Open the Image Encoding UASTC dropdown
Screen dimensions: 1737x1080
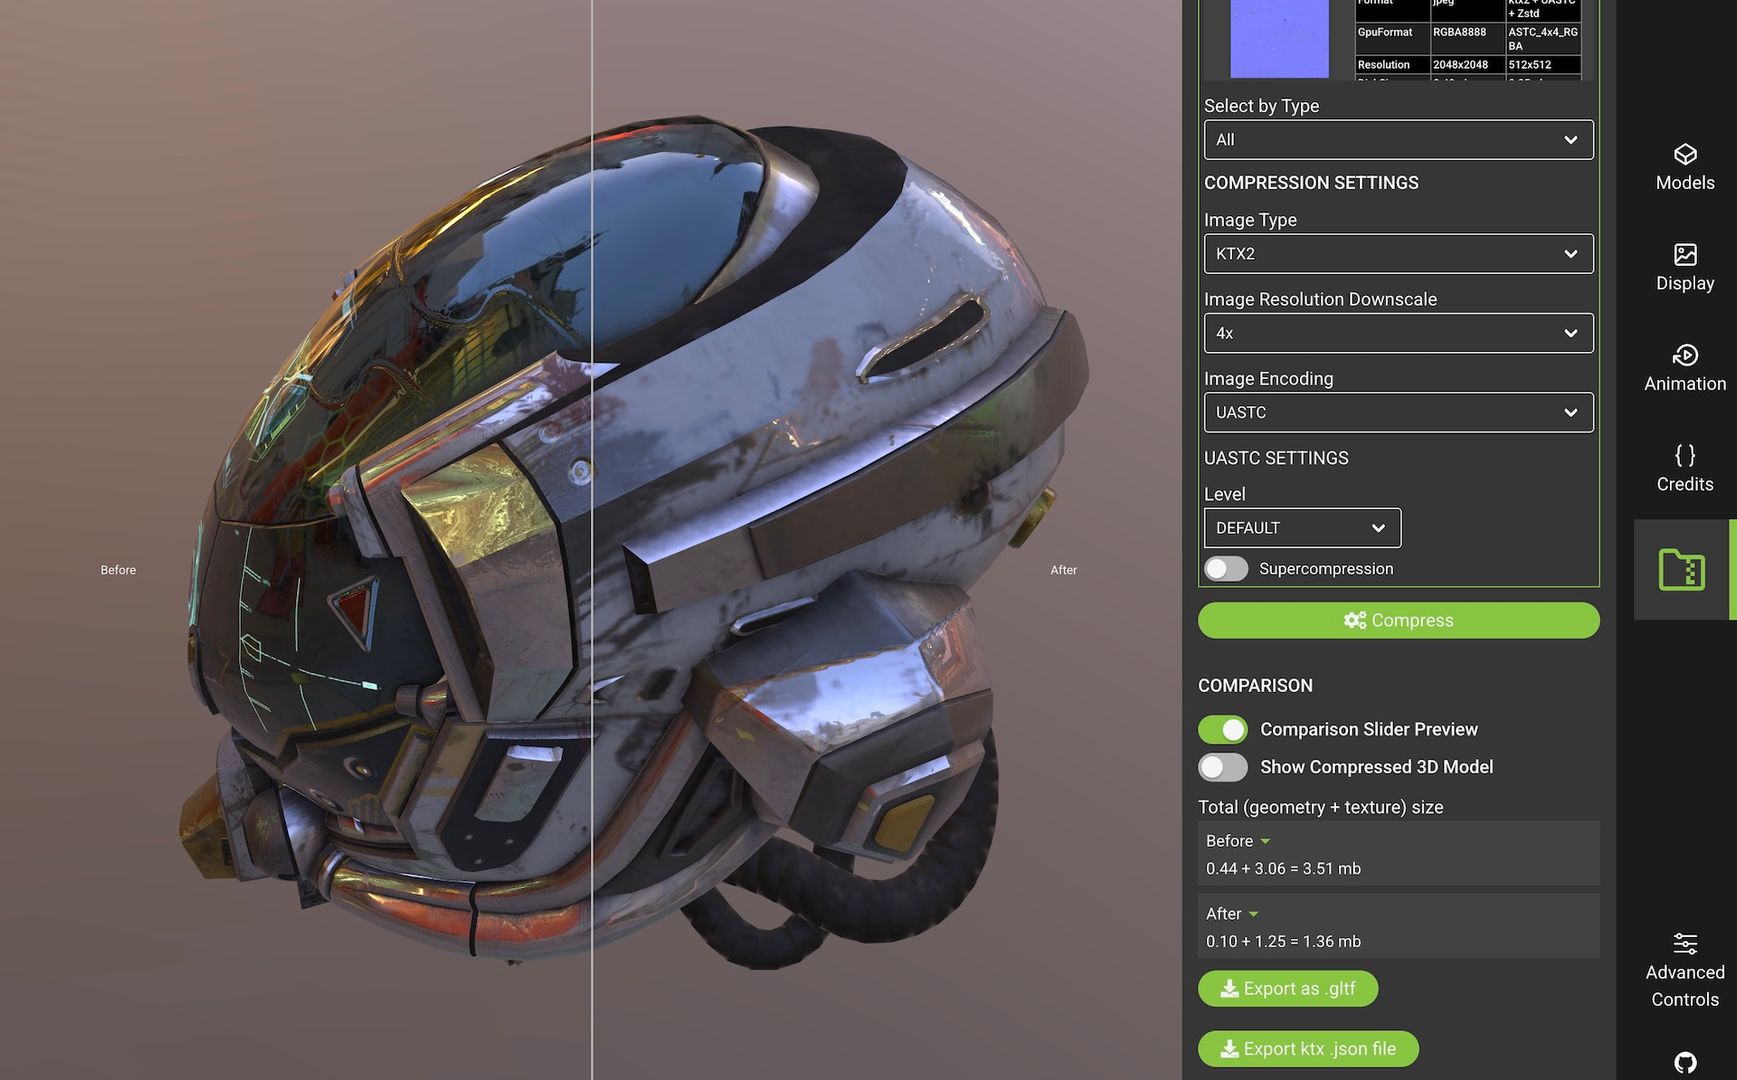coord(1398,413)
